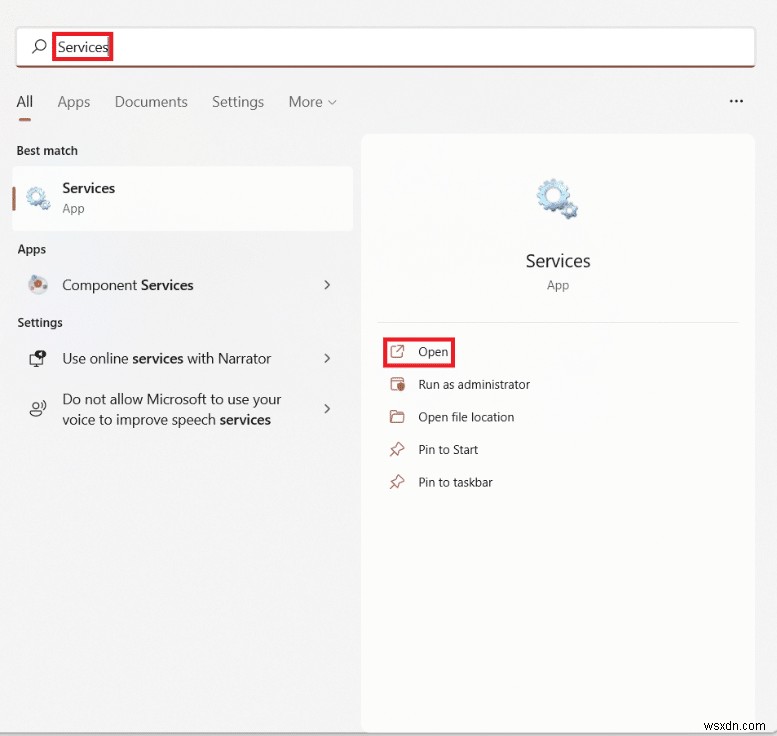Expand the speech services result chevron
This screenshot has height=736, width=777.
tap(327, 409)
